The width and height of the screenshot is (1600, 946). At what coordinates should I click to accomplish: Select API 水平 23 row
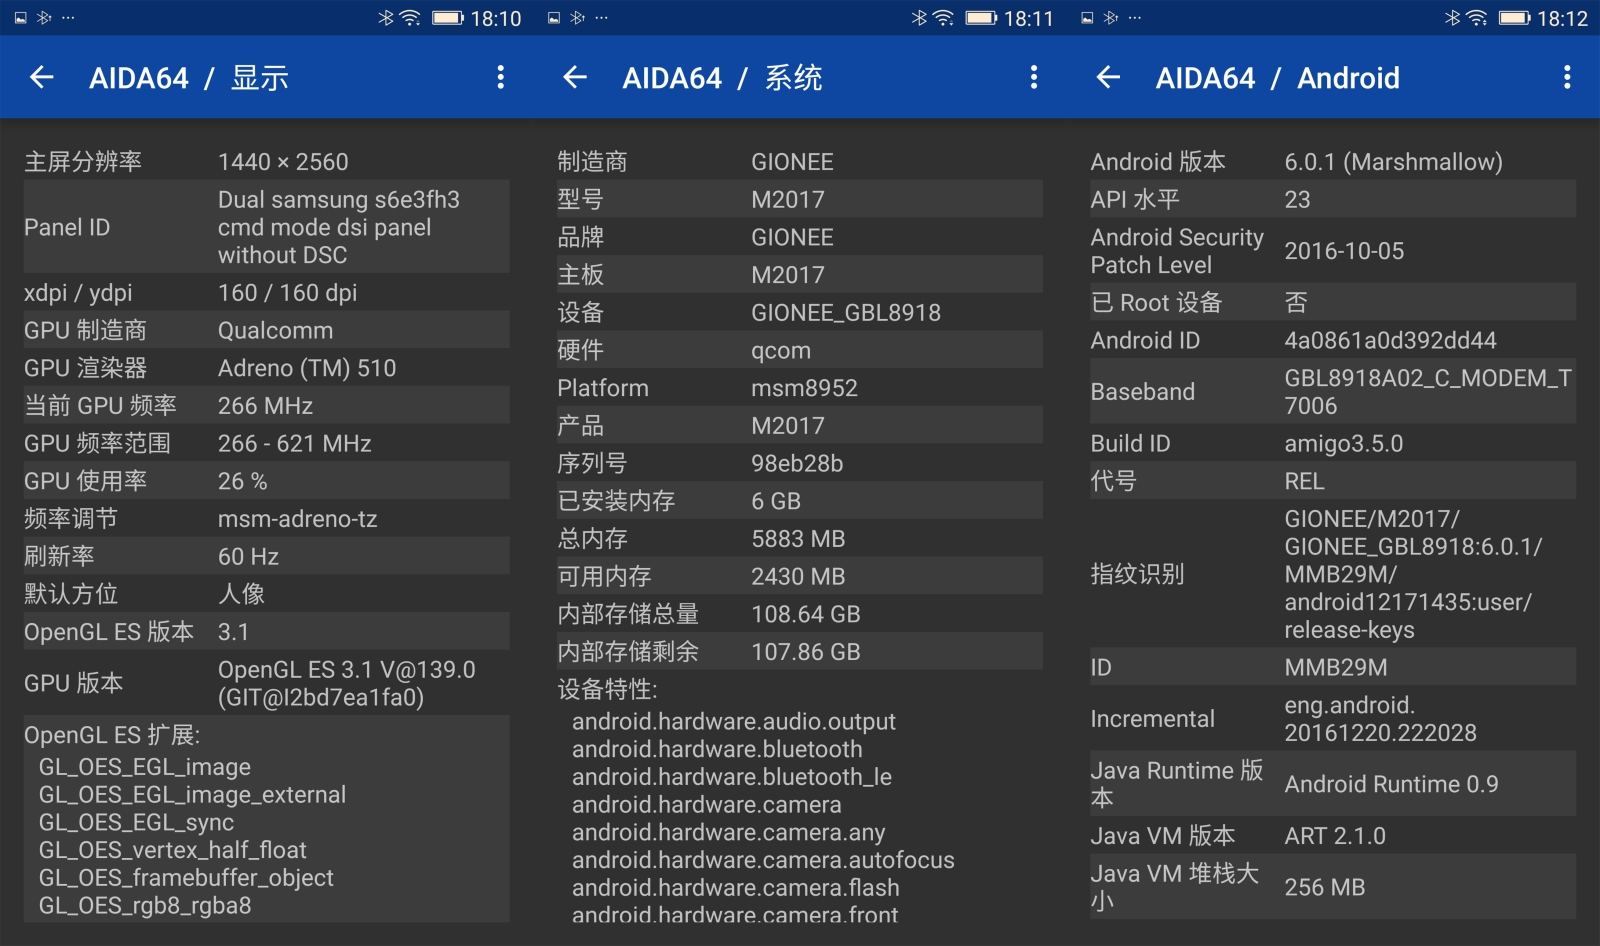[1333, 199]
